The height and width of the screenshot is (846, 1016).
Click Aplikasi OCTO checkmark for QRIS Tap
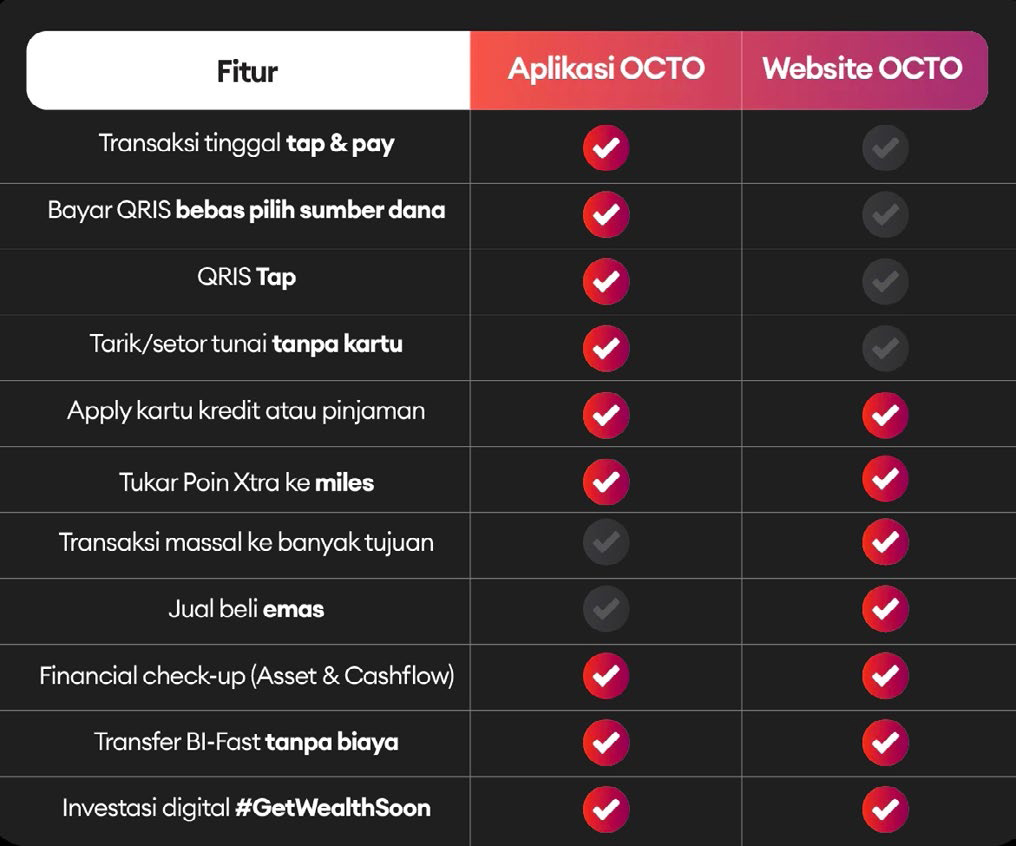point(606,281)
